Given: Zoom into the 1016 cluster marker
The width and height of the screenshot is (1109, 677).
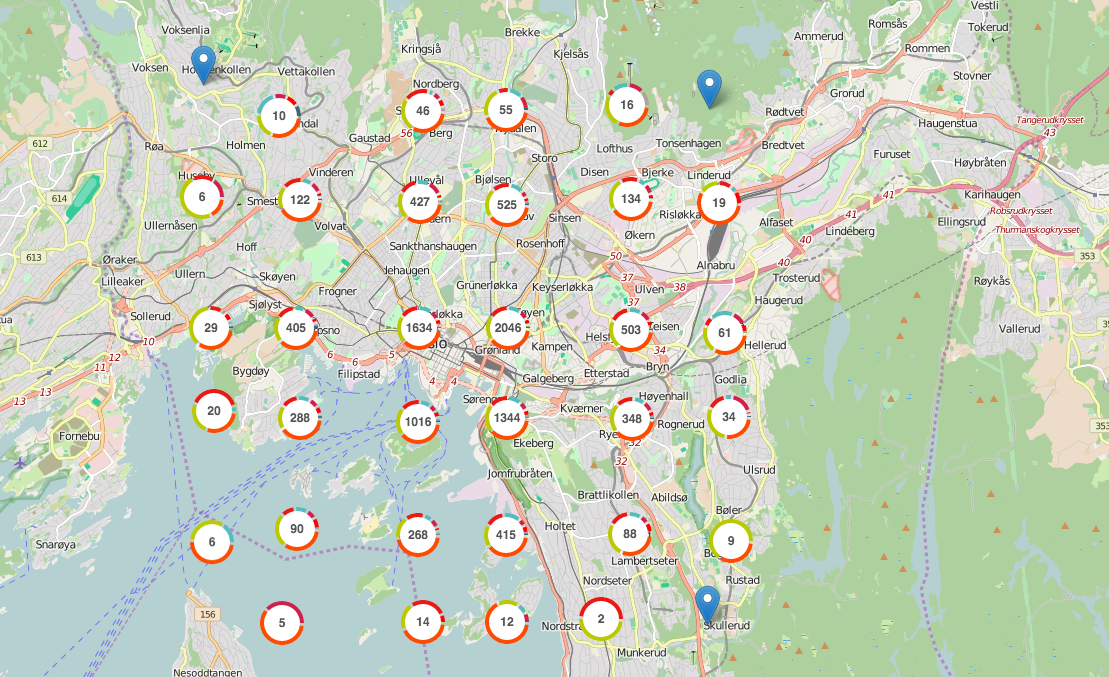Looking at the screenshot, I should [418, 422].
